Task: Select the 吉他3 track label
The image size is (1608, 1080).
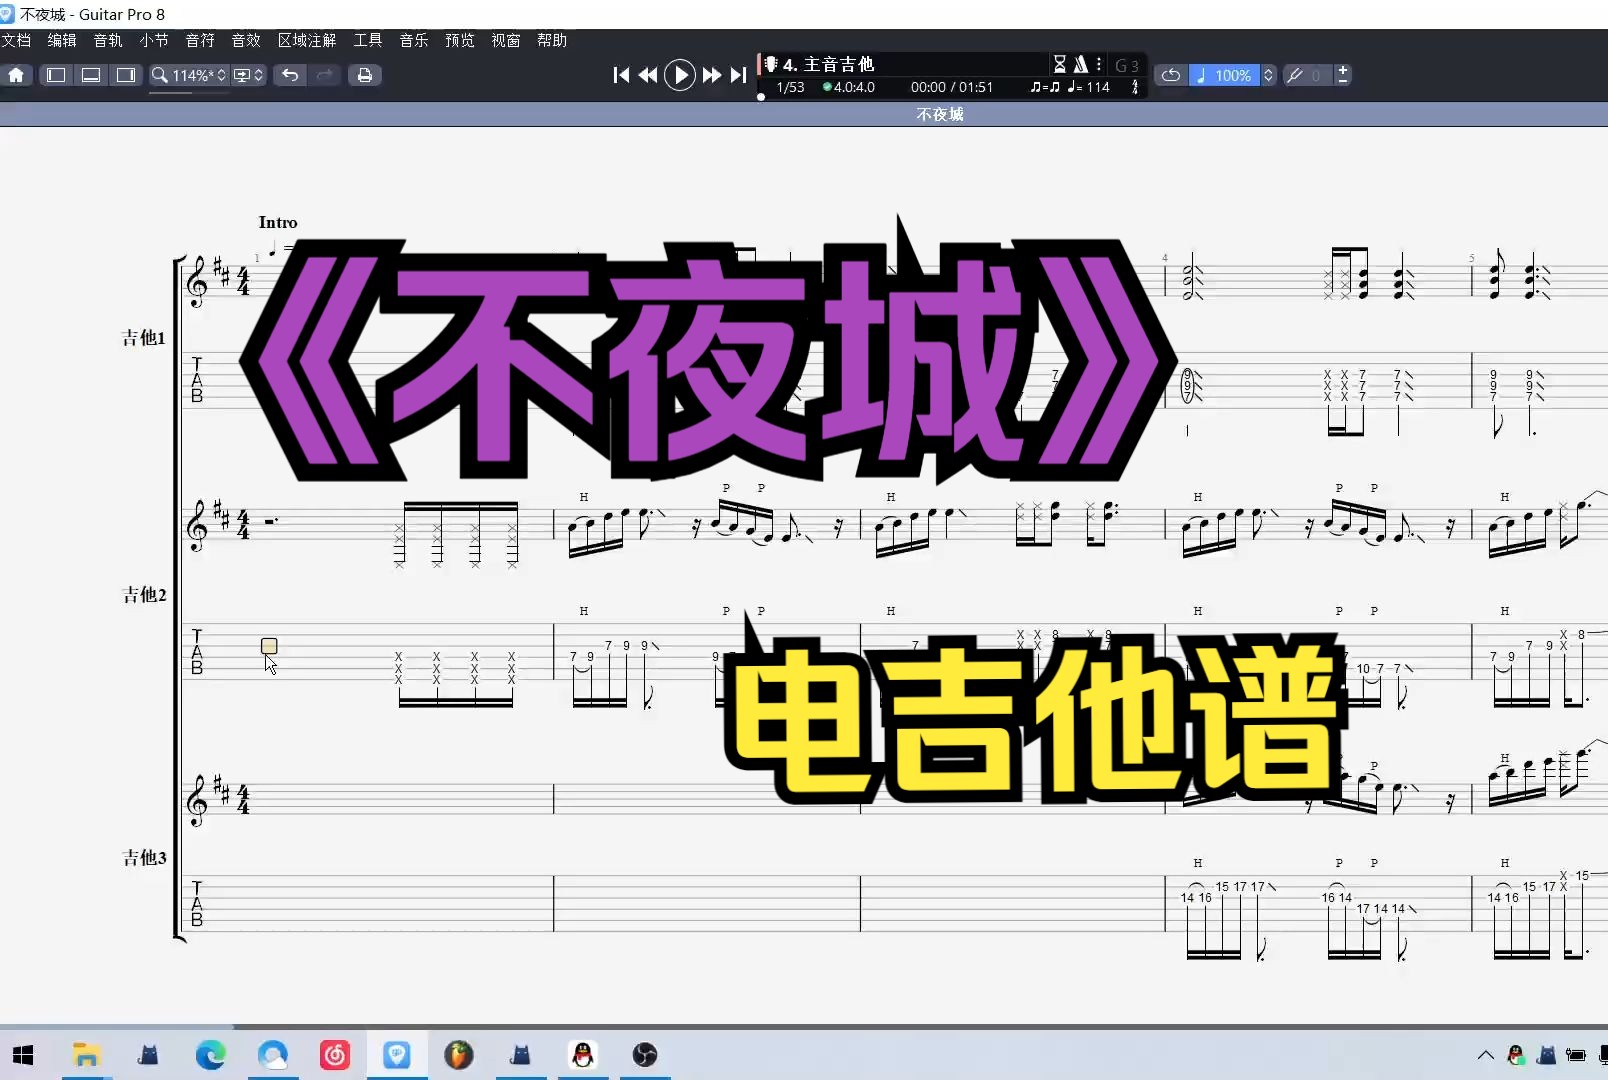Action: coord(144,858)
